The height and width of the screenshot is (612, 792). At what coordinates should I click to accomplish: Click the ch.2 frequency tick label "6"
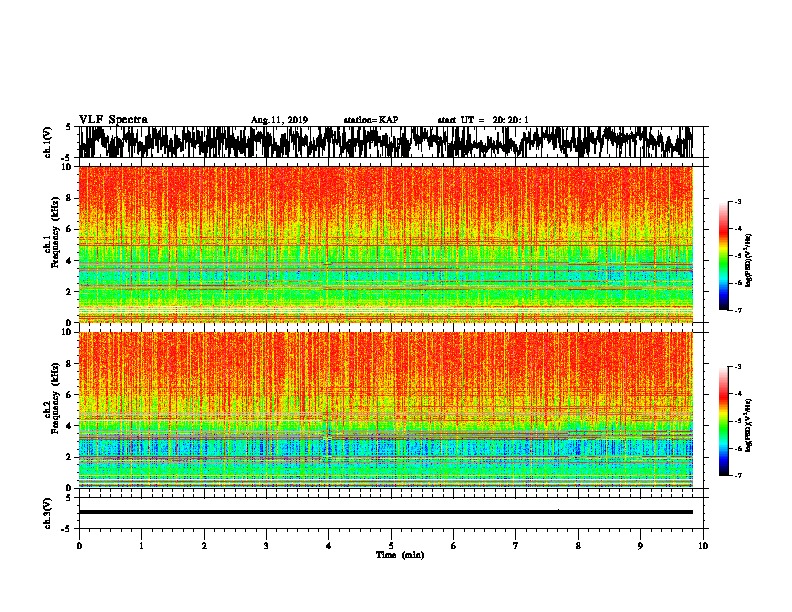tap(70, 394)
